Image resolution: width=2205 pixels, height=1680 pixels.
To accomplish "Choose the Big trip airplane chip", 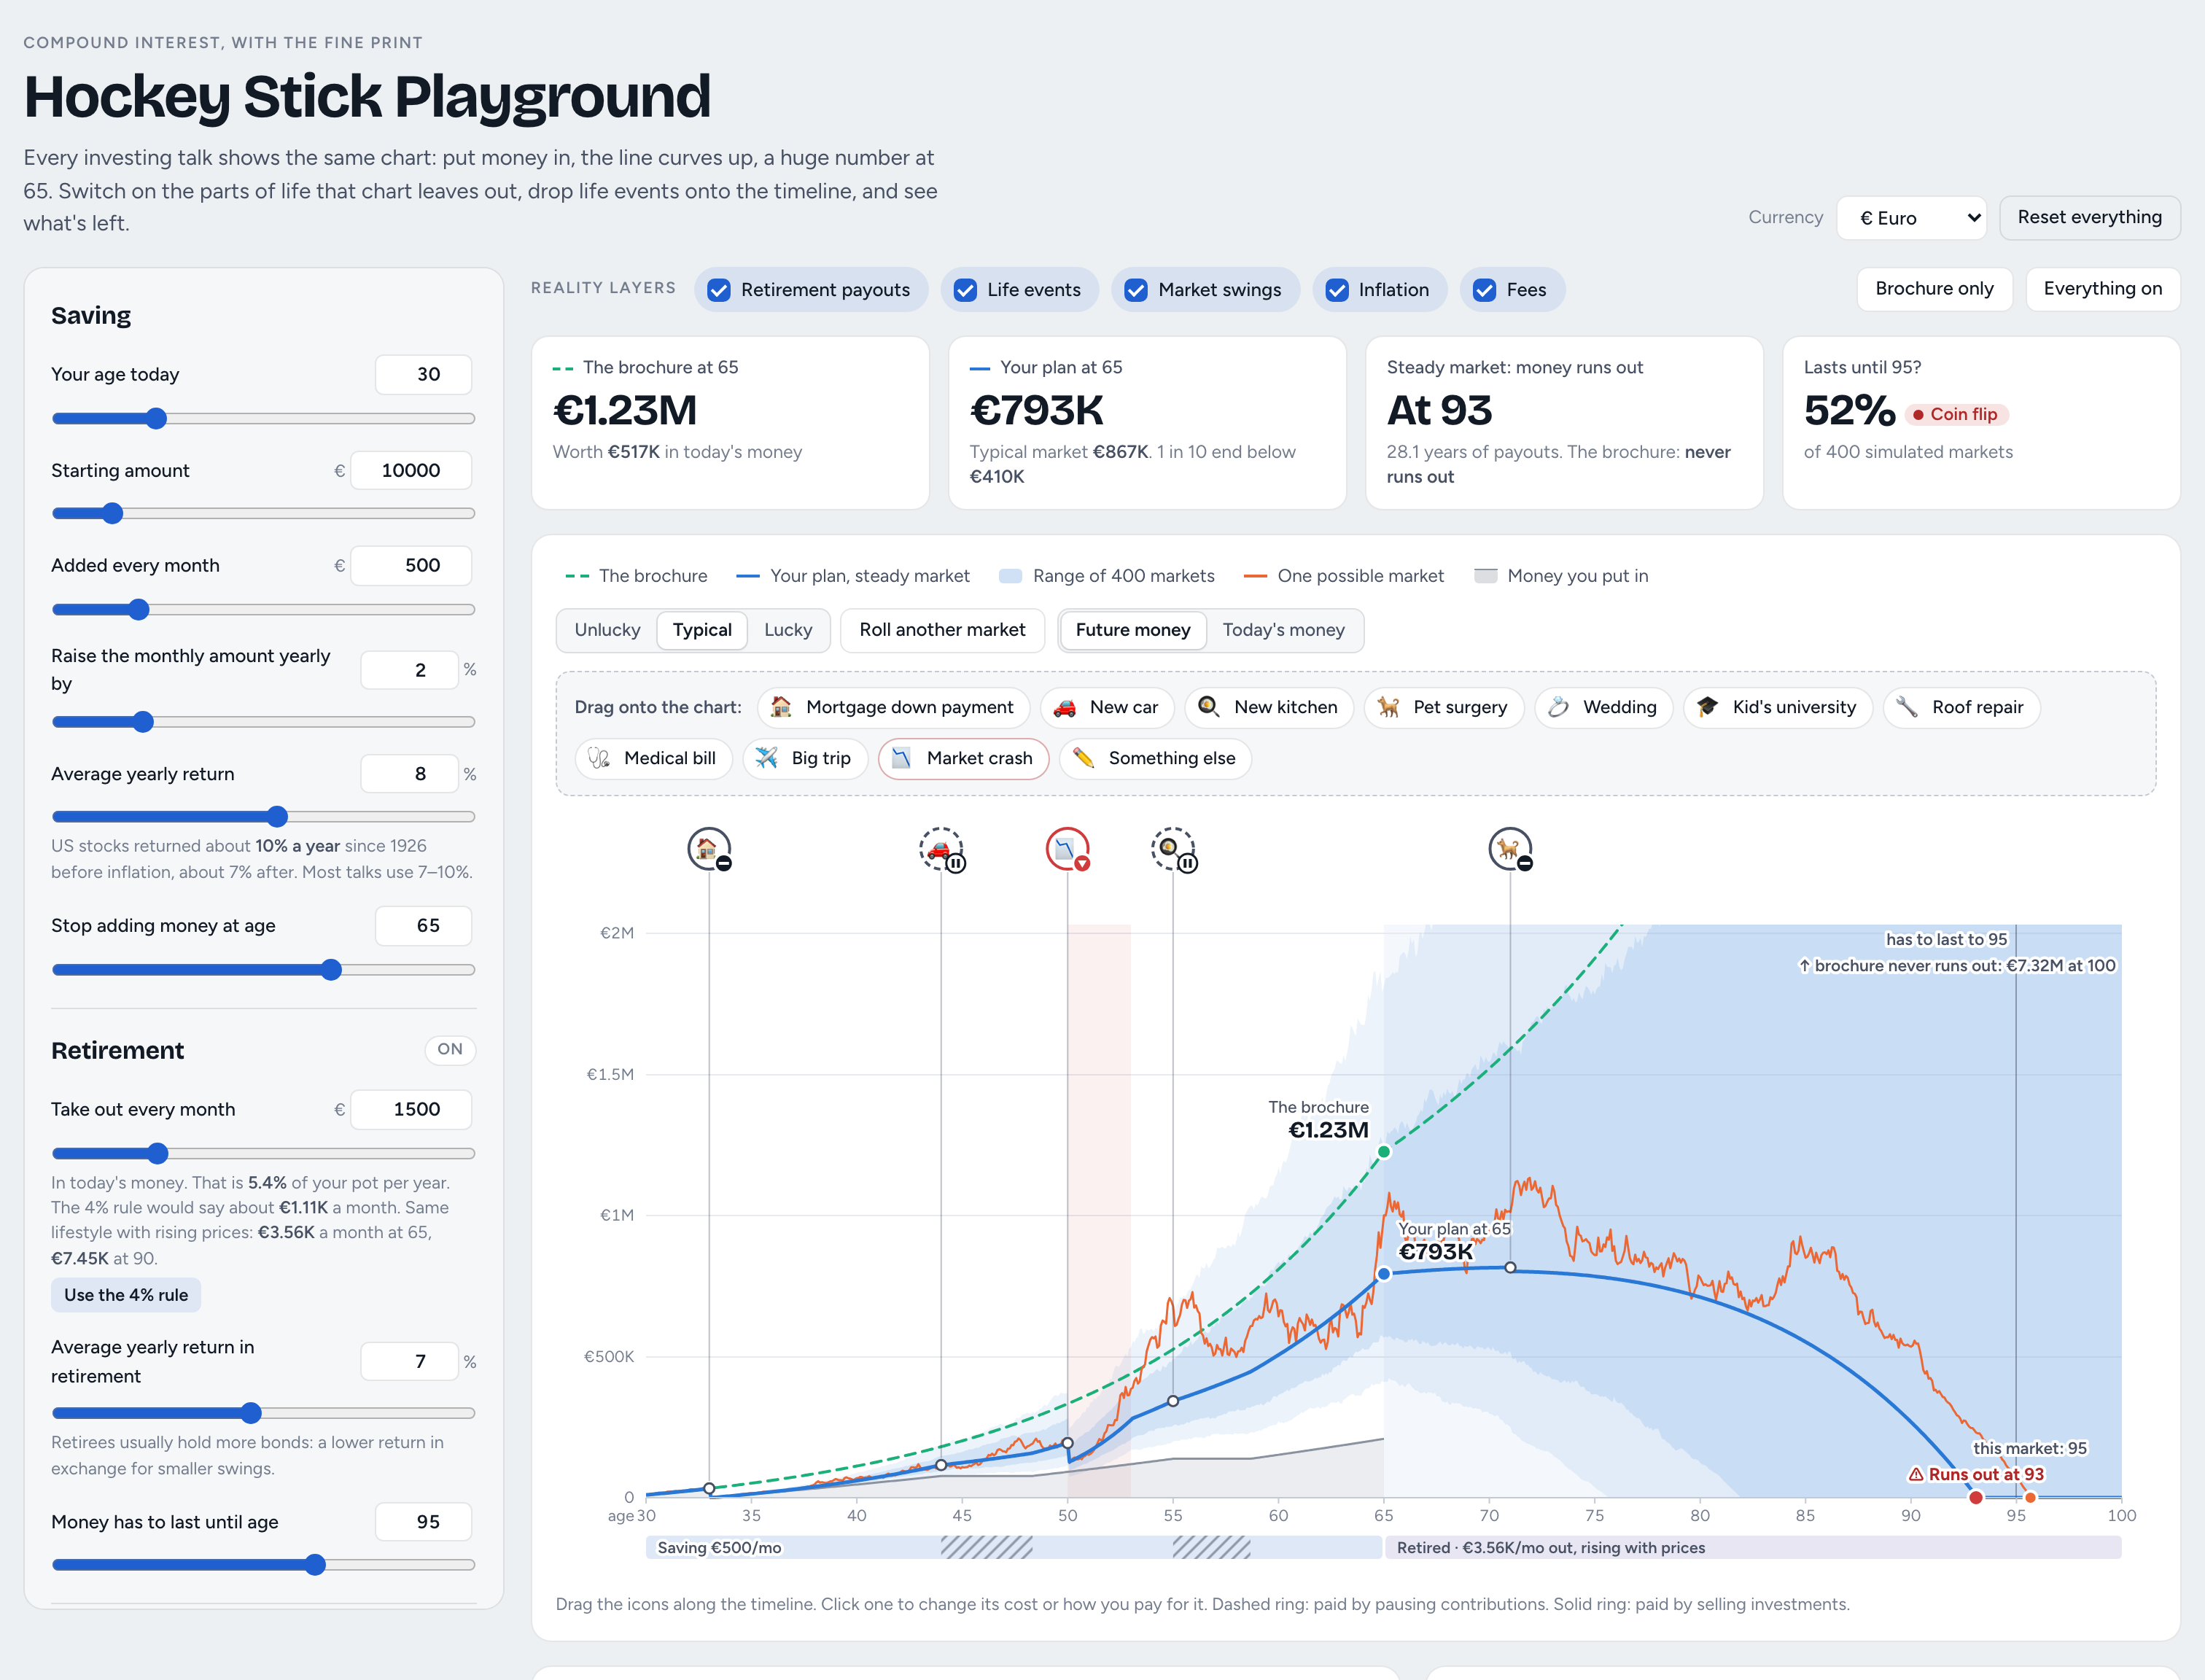I will [x=804, y=759].
